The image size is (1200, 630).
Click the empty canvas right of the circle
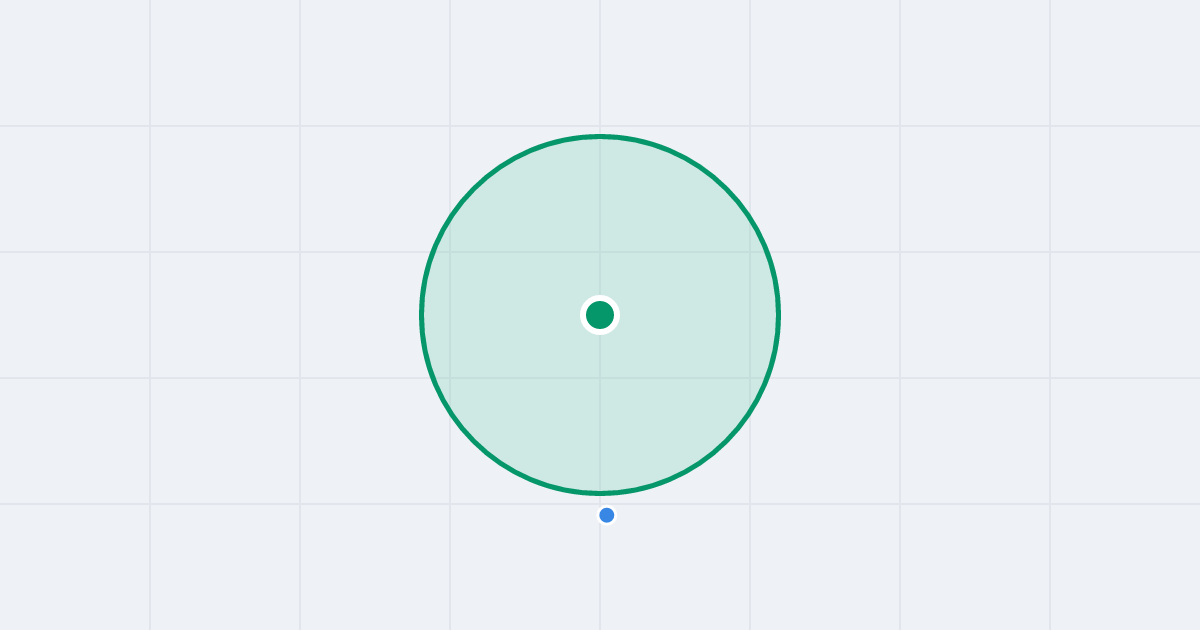click(975, 315)
